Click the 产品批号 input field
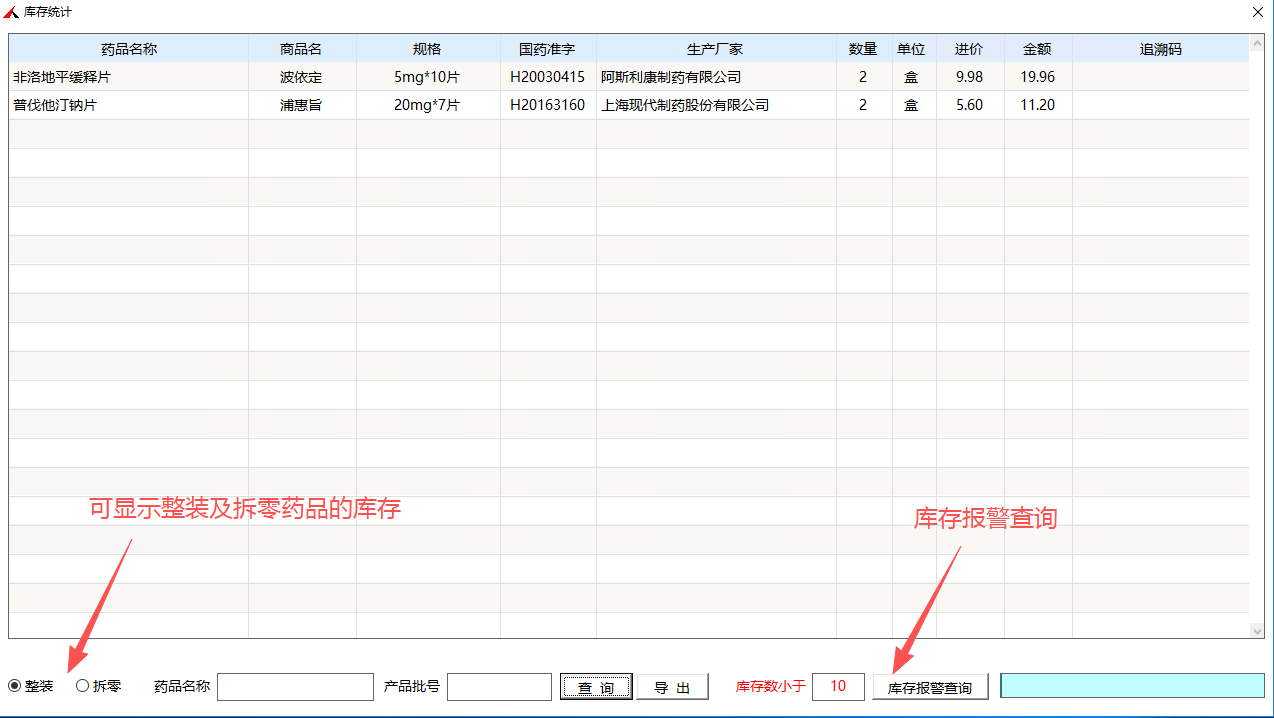The height and width of the screenshot is (718, 1274). pos(499,687)
